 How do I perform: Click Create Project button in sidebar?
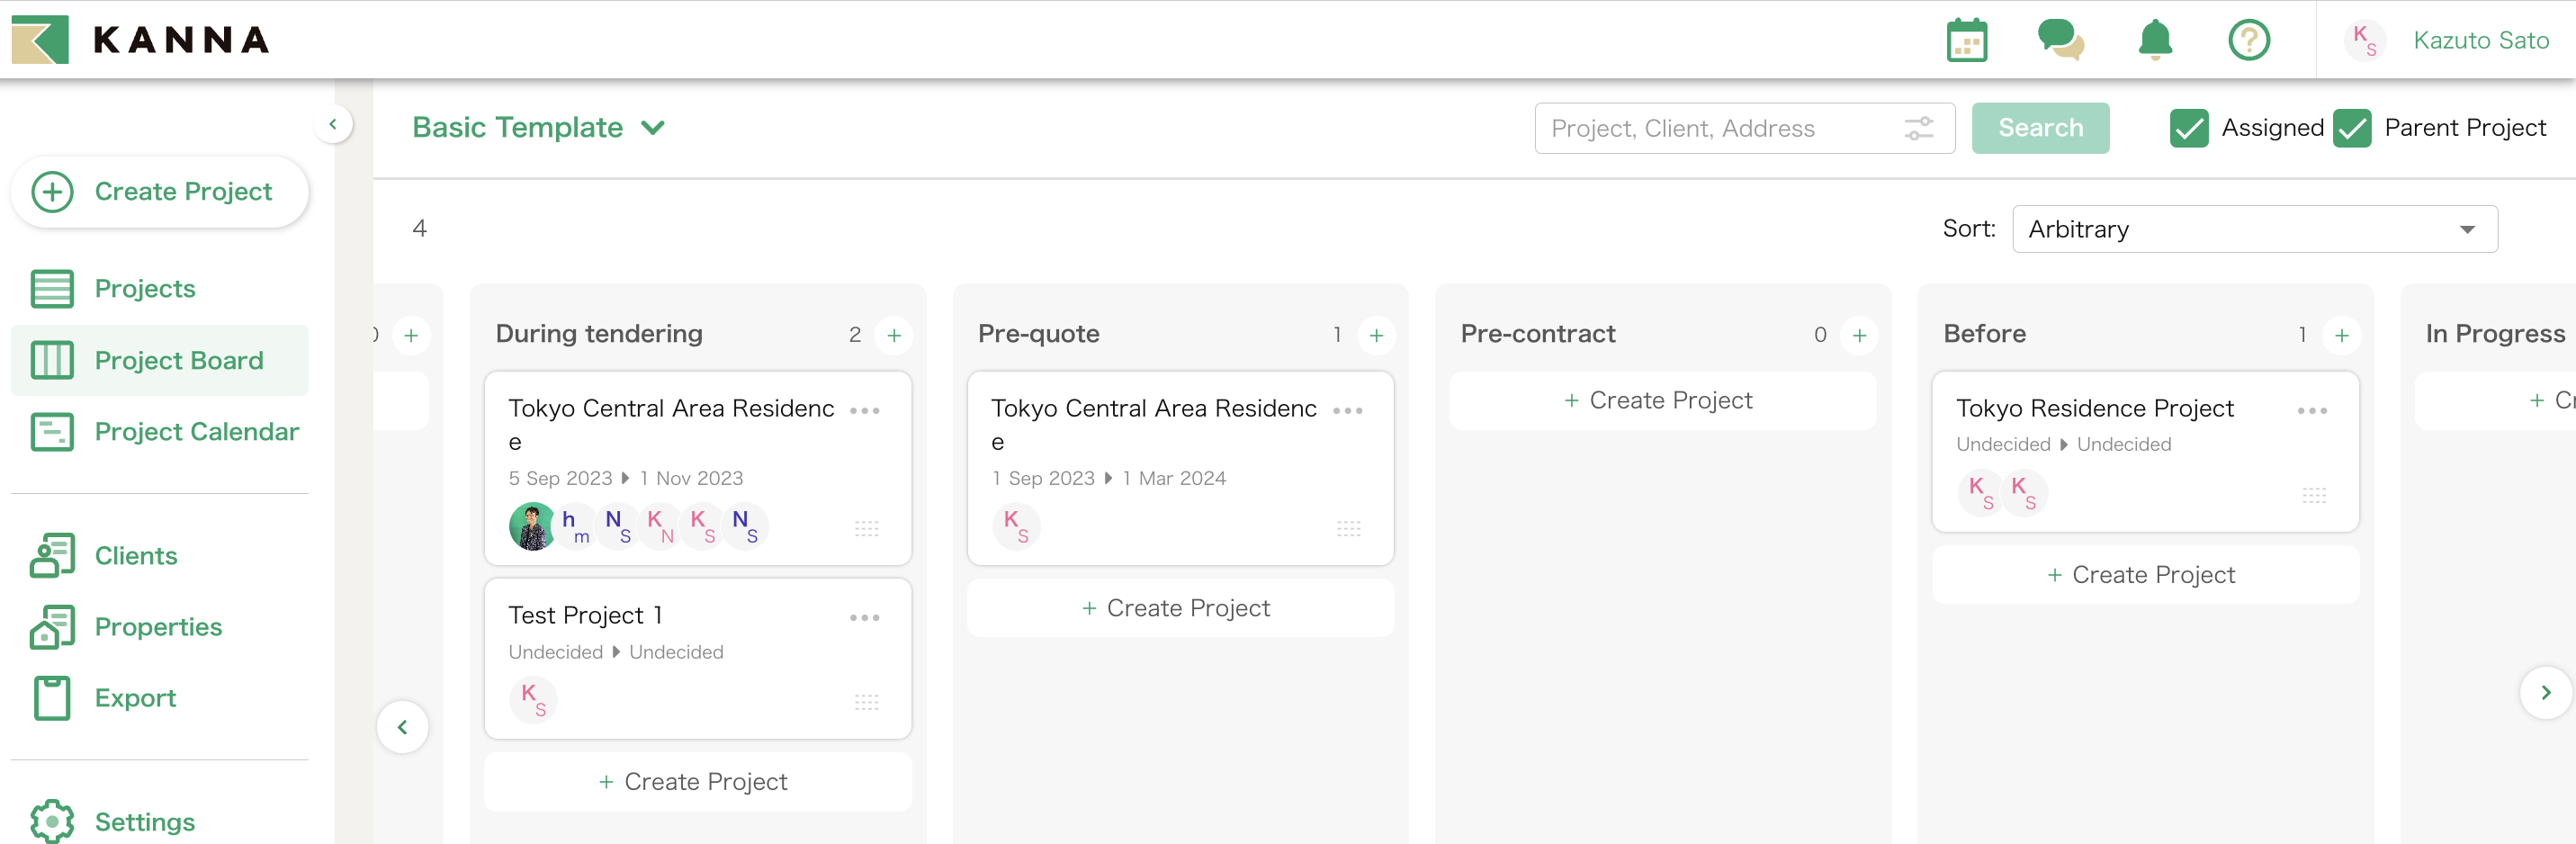pos(160,191)
